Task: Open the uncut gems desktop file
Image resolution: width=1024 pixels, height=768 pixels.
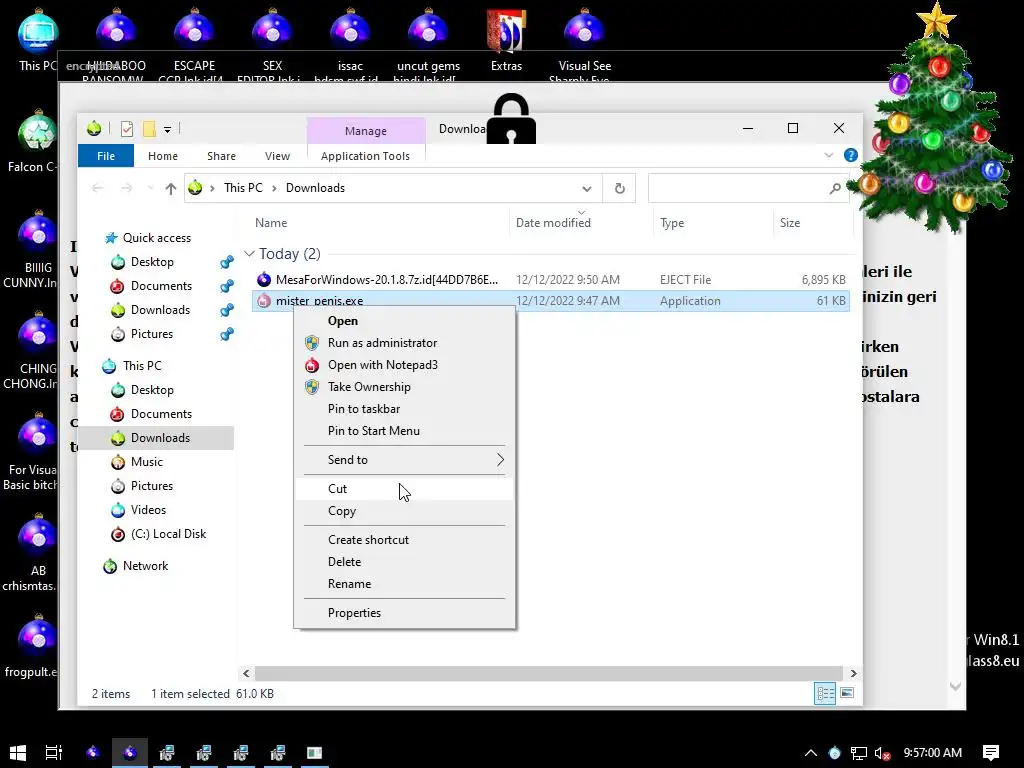Action: (x=428, y=42)
